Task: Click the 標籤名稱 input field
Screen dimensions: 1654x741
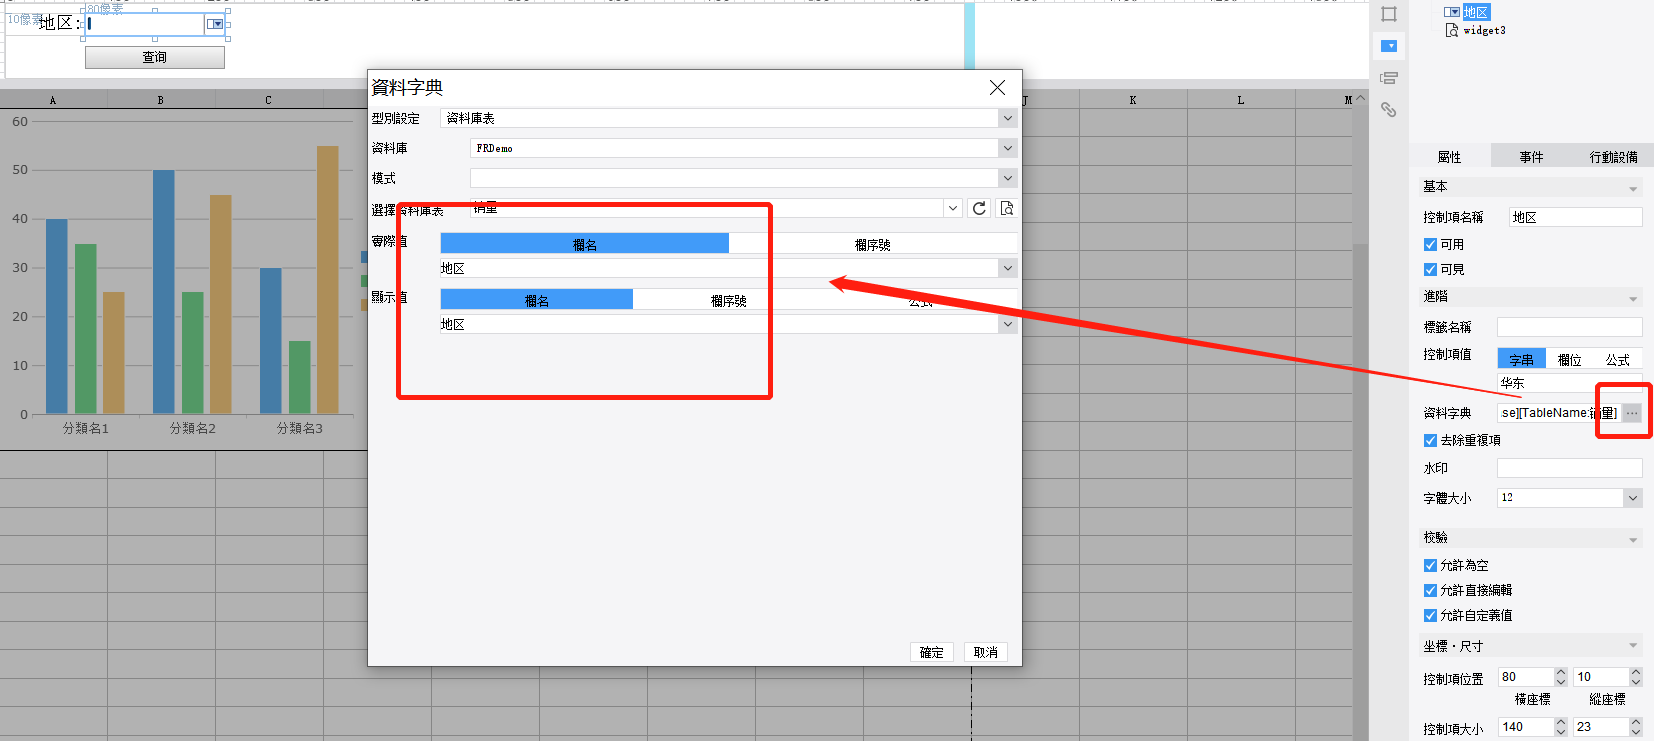Action: pyautogui.click(x=1569, y=327)
